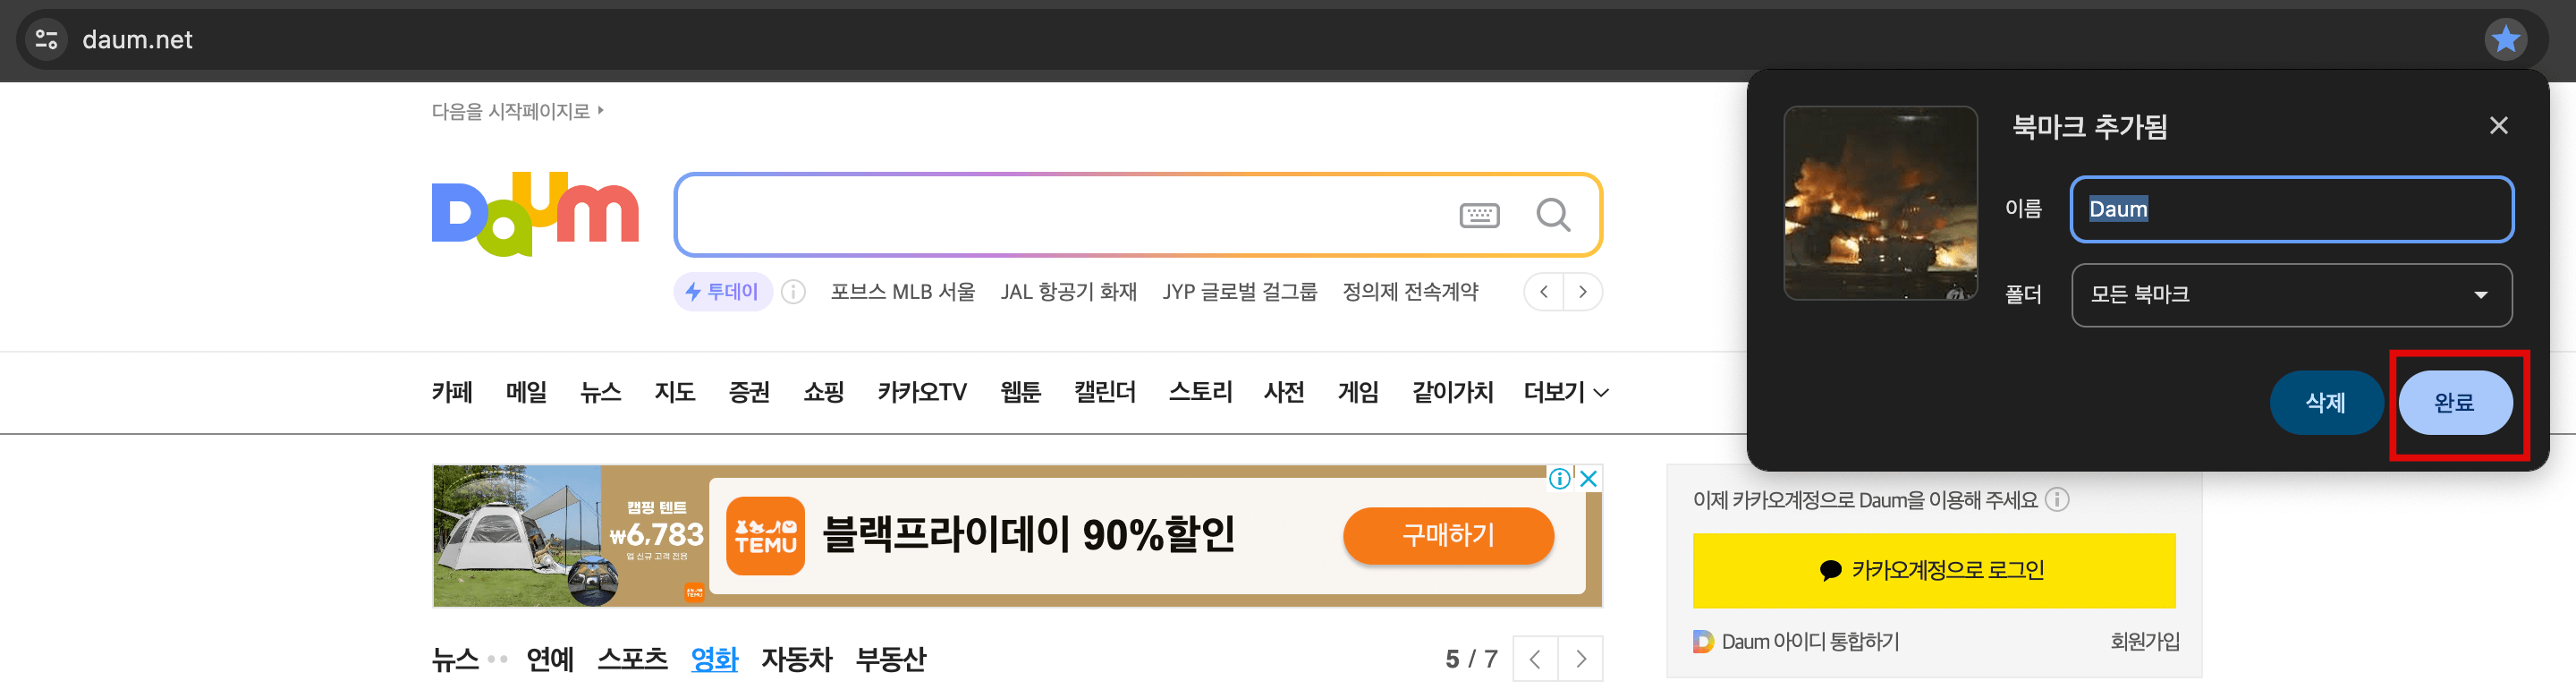Click the daum.net address bar URL

[x=137, y=40]
